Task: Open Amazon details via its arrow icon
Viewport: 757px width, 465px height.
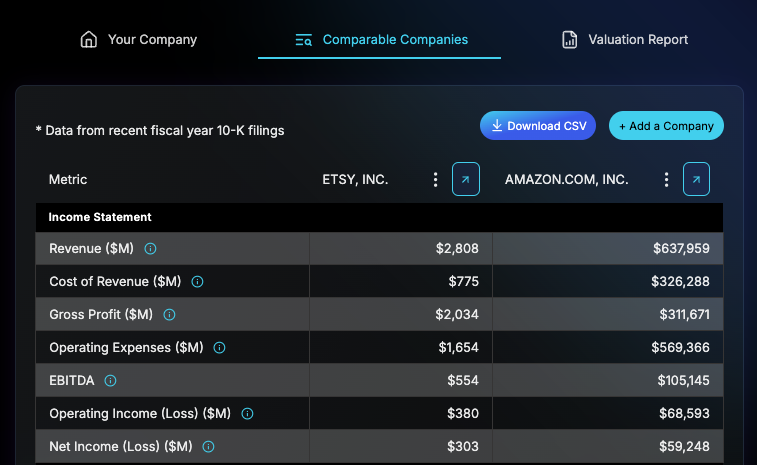Action: click(696, 179)
